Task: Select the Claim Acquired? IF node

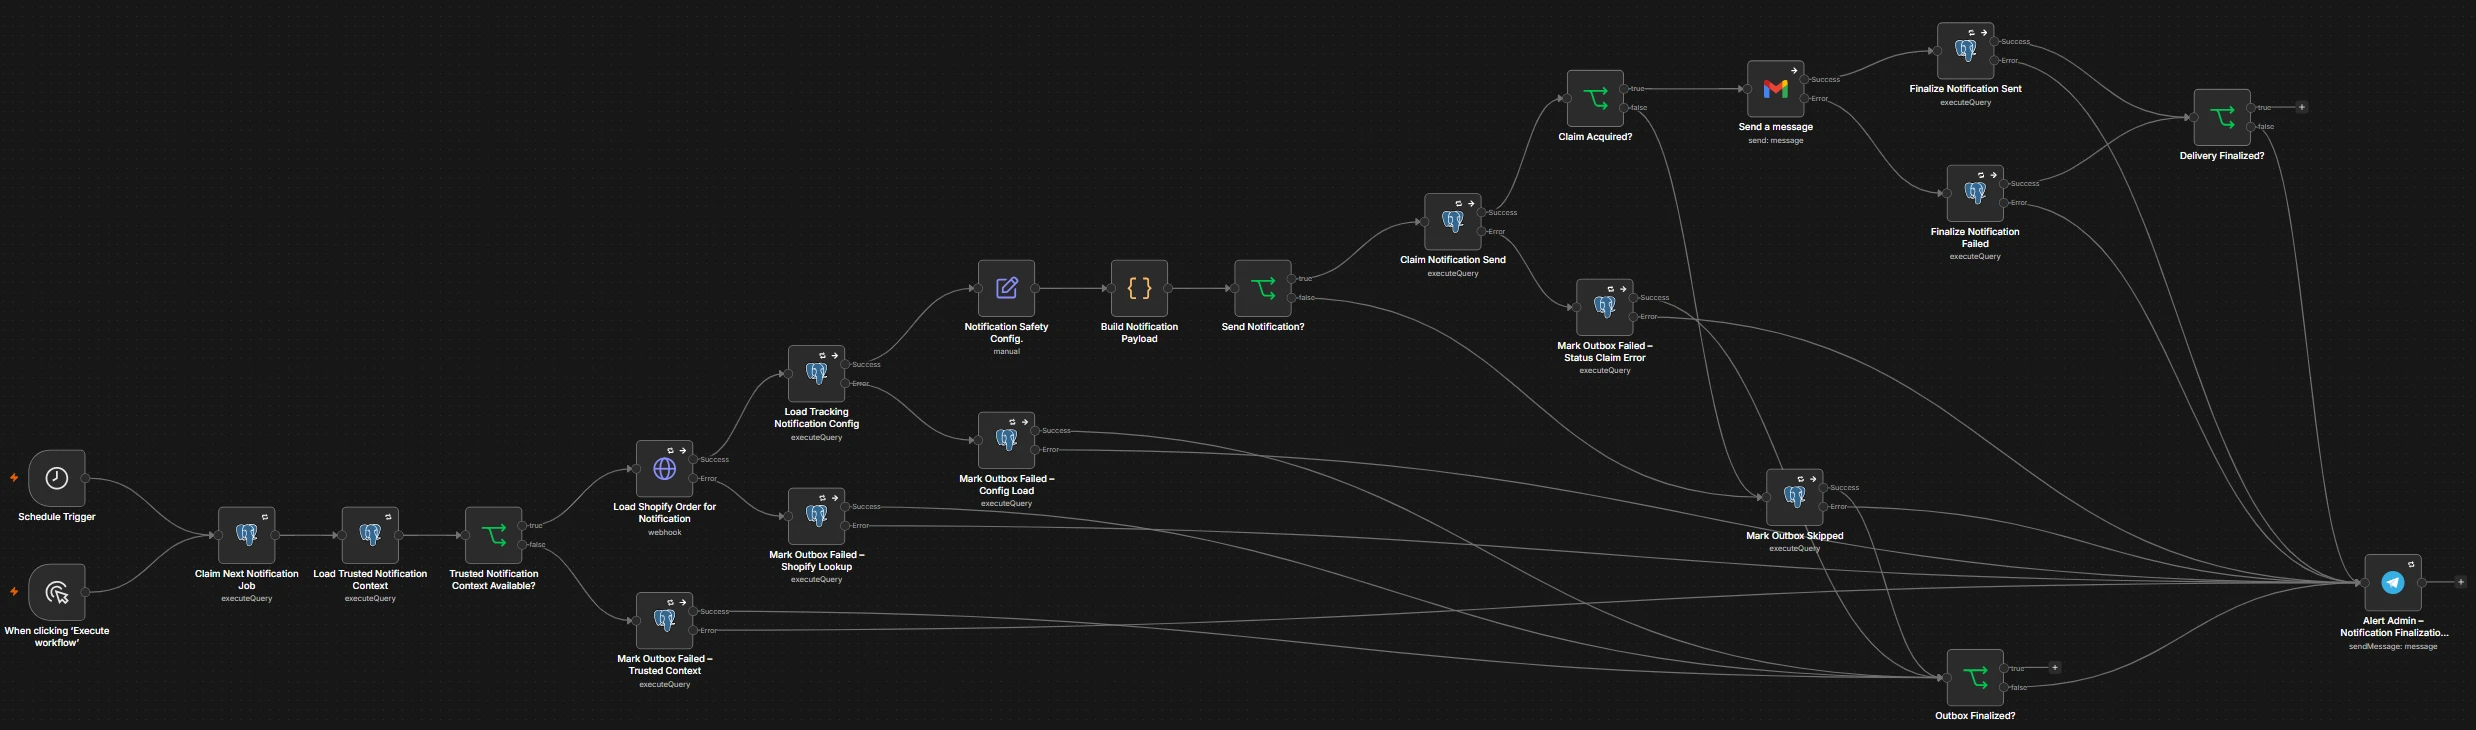Action: click(x=1595, y=98)
